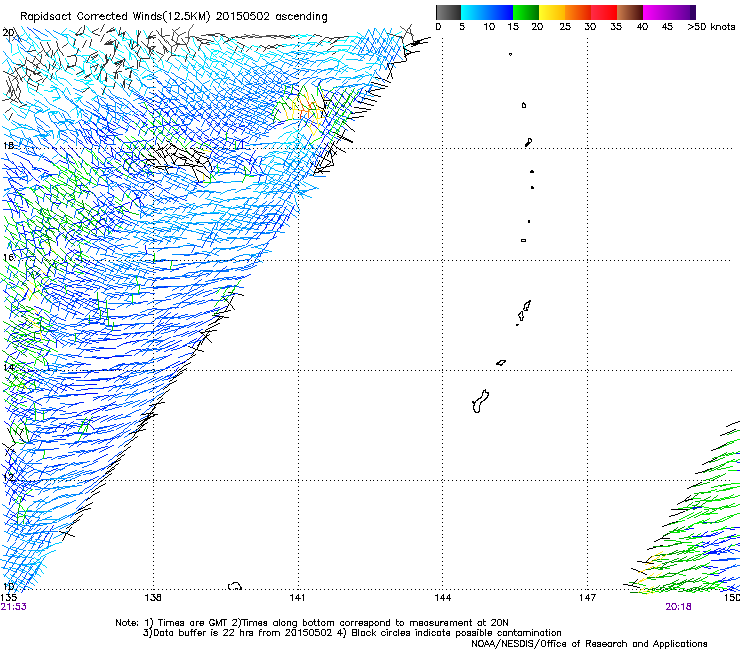740x650 pixels.
Task: Click the purple '20:18' time label
Action: coord(679,607)
